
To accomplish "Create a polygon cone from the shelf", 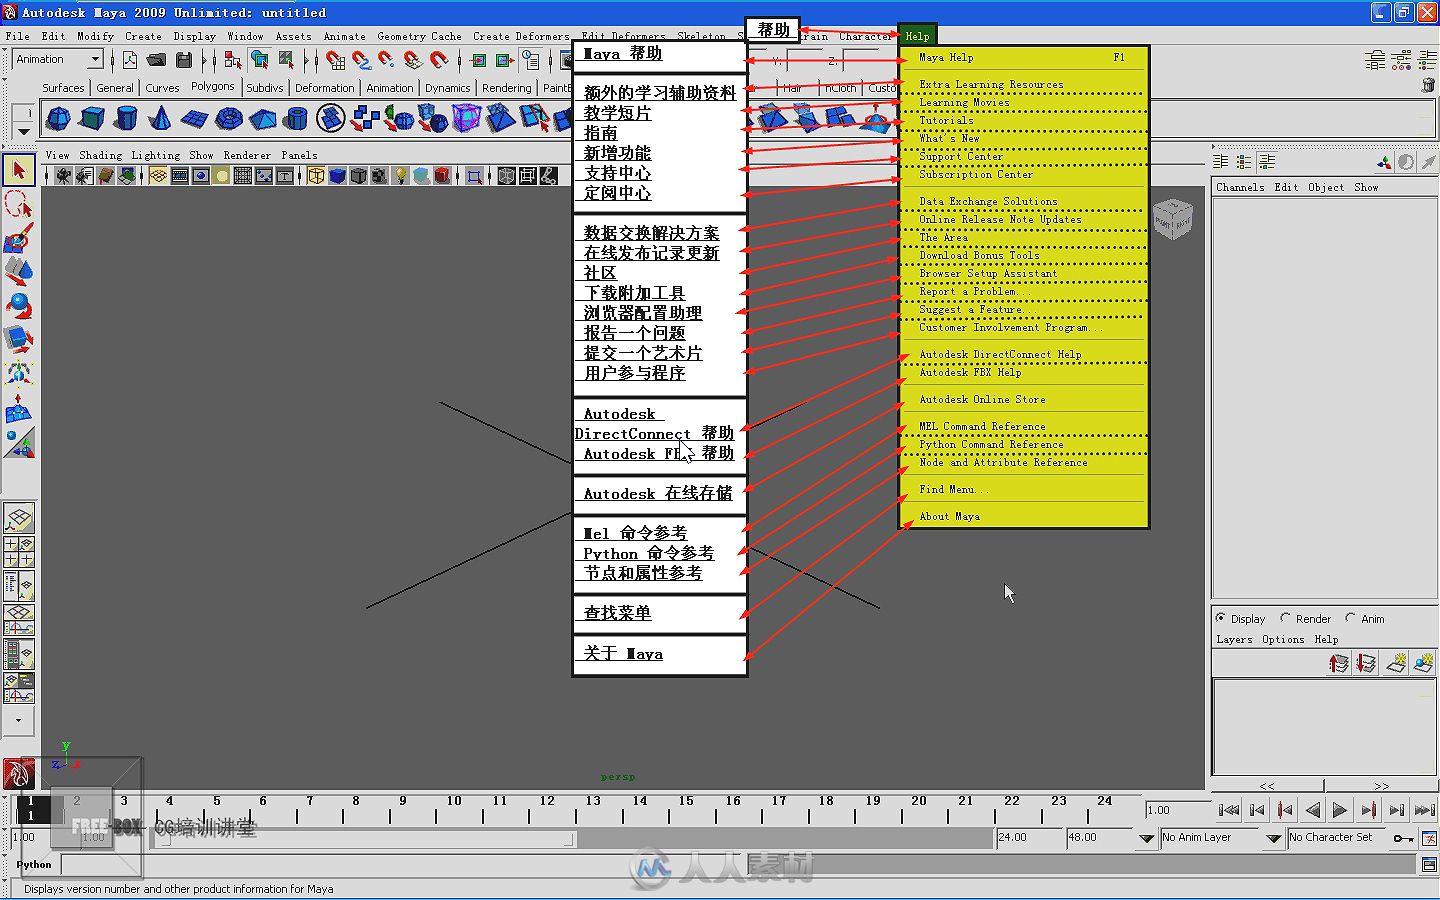I will click(159, 120).
